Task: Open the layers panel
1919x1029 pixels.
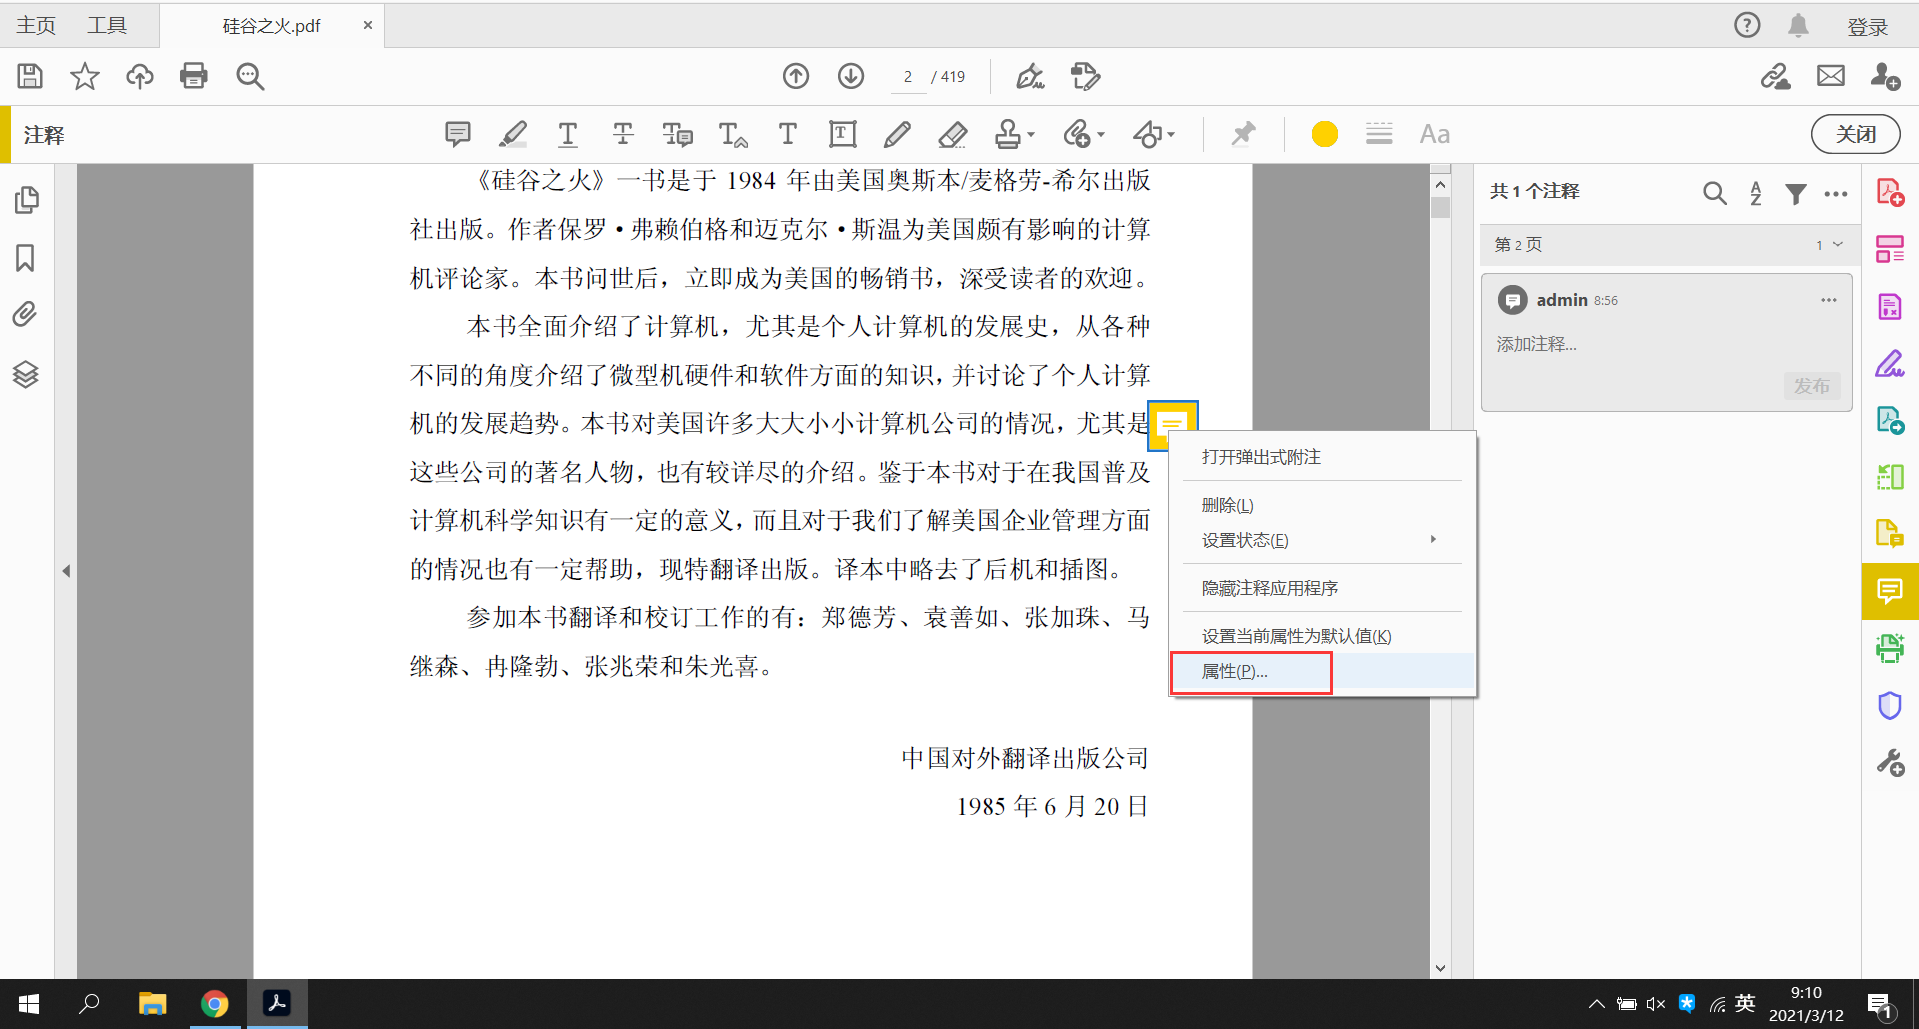Action: tap(26, 374)
